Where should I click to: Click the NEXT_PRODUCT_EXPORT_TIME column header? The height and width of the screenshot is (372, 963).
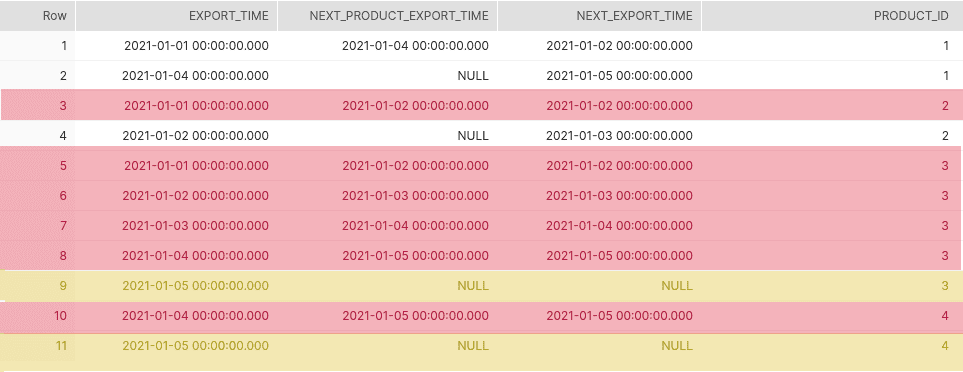pyautogui.click(x=388, y=16)
